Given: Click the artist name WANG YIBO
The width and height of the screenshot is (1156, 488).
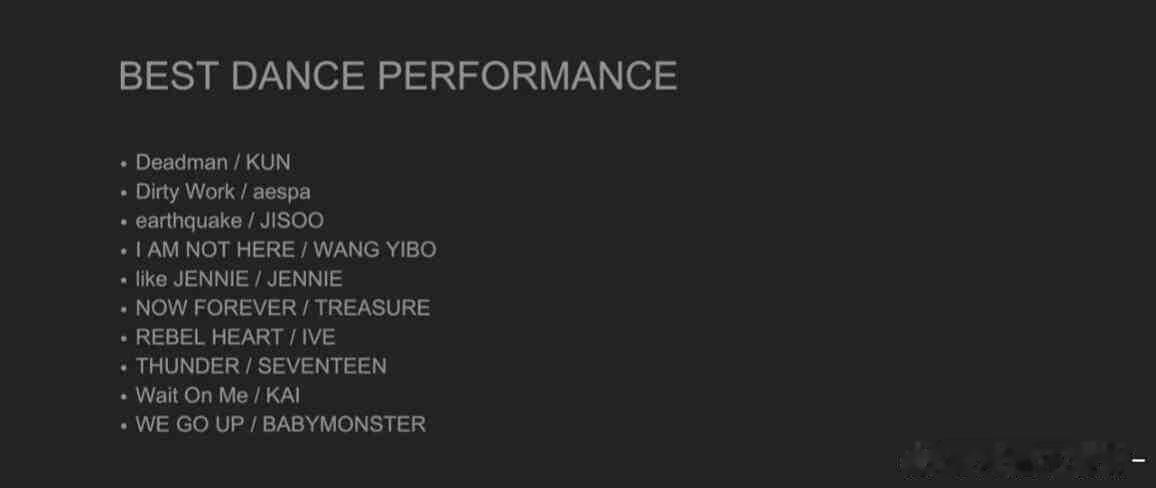Looking at the screenshot, I should 375,250.
